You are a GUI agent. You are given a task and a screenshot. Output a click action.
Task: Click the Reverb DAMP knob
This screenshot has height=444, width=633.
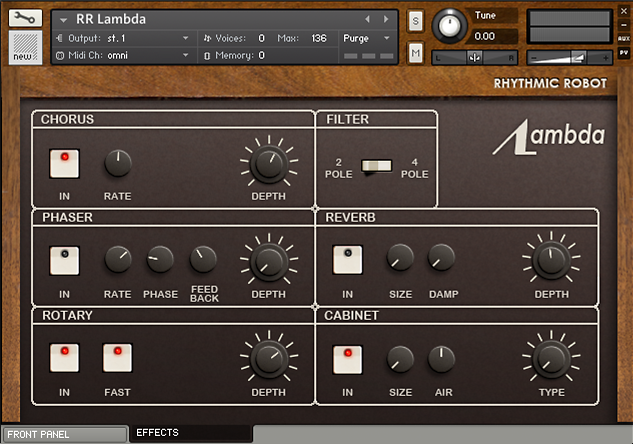point(442,258)
